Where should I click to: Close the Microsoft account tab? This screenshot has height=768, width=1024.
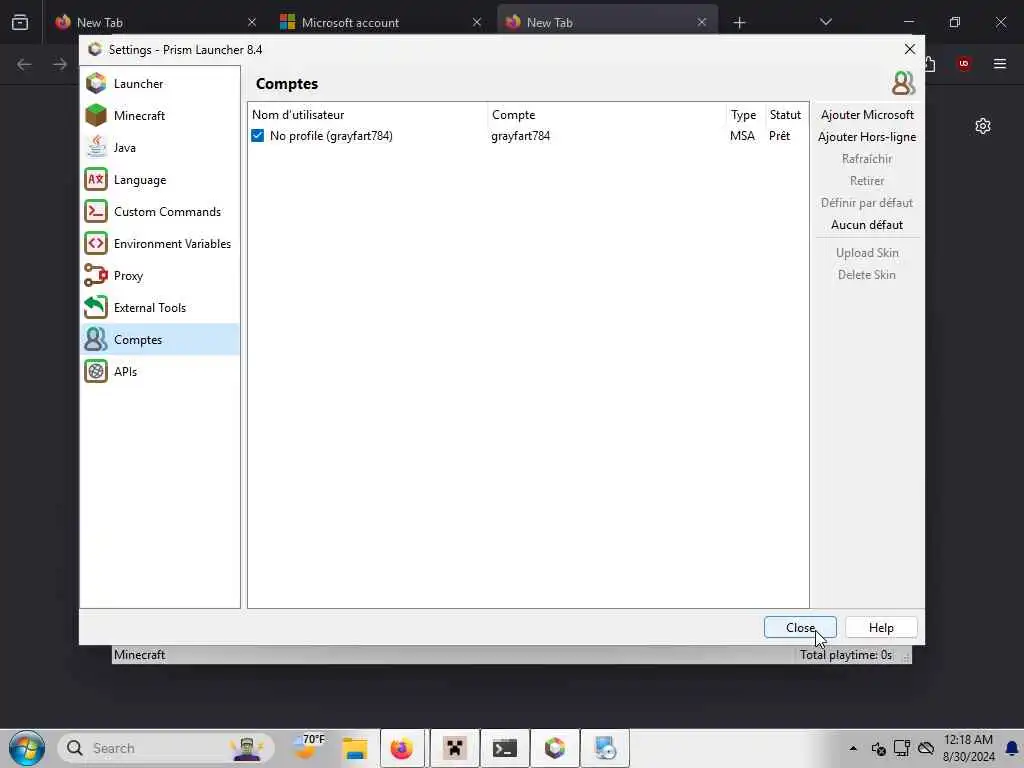[x=477, y=22]
